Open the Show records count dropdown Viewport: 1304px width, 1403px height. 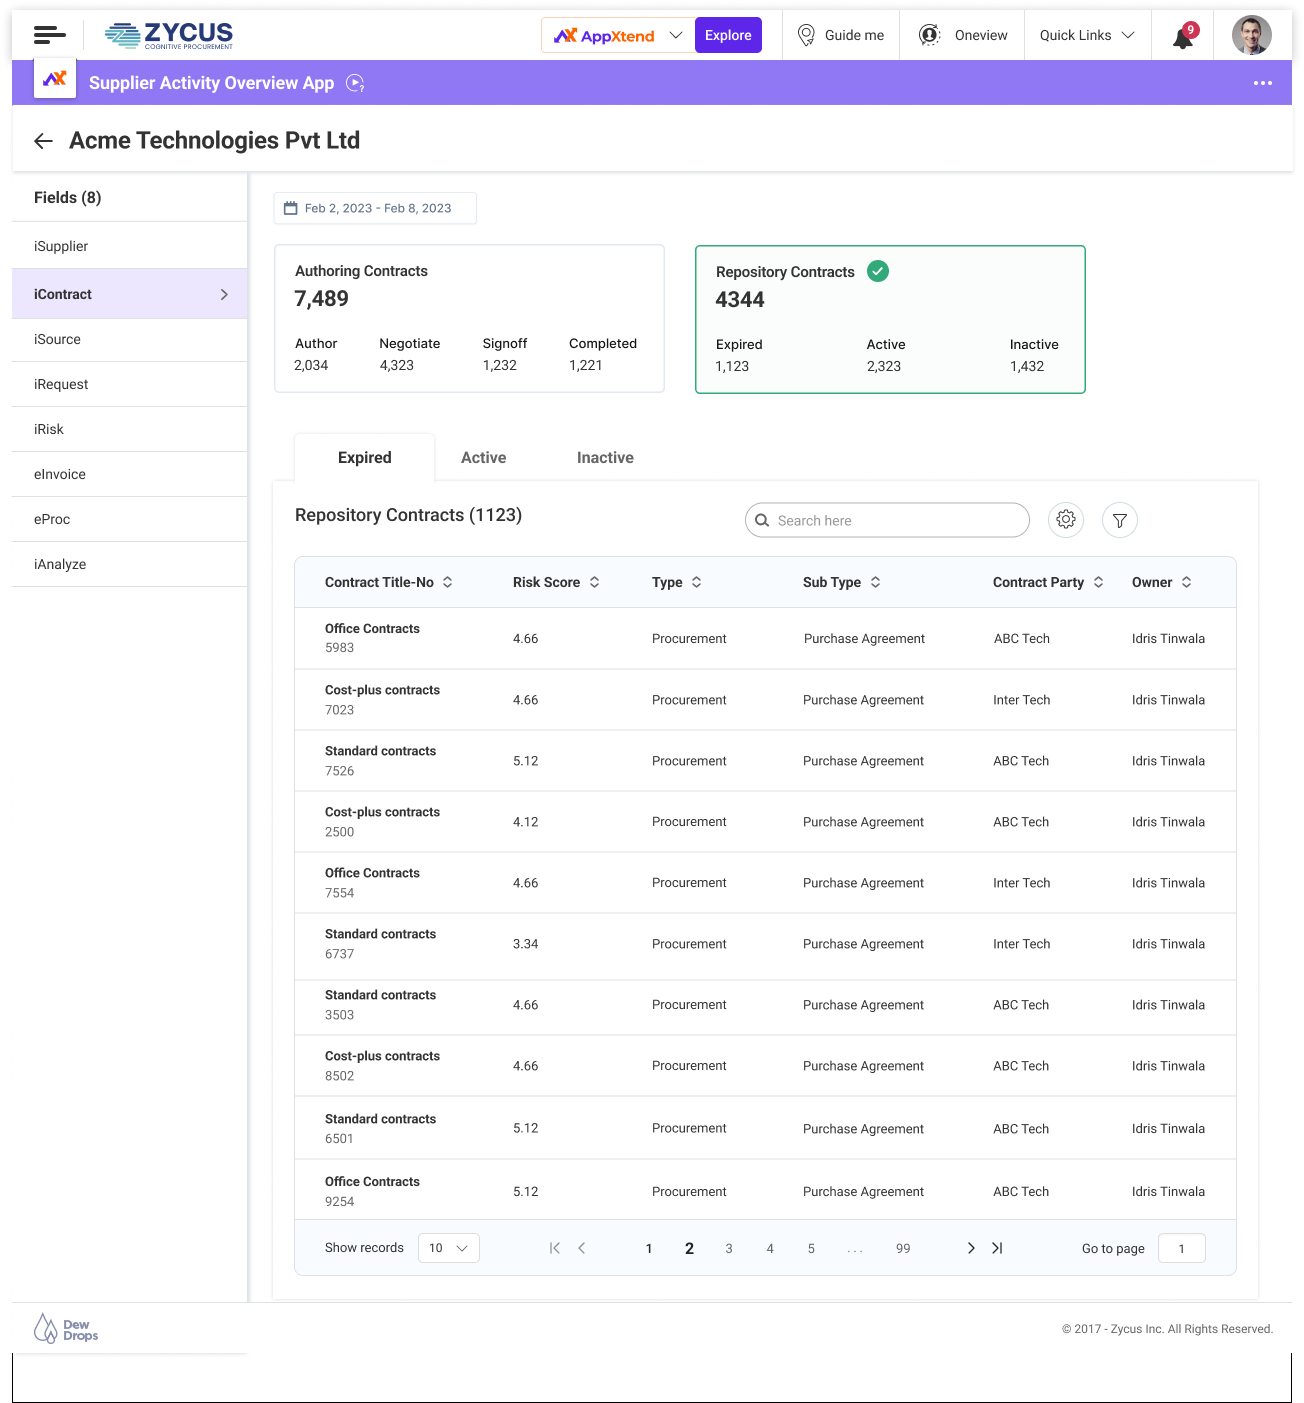tap(448, 1248)
